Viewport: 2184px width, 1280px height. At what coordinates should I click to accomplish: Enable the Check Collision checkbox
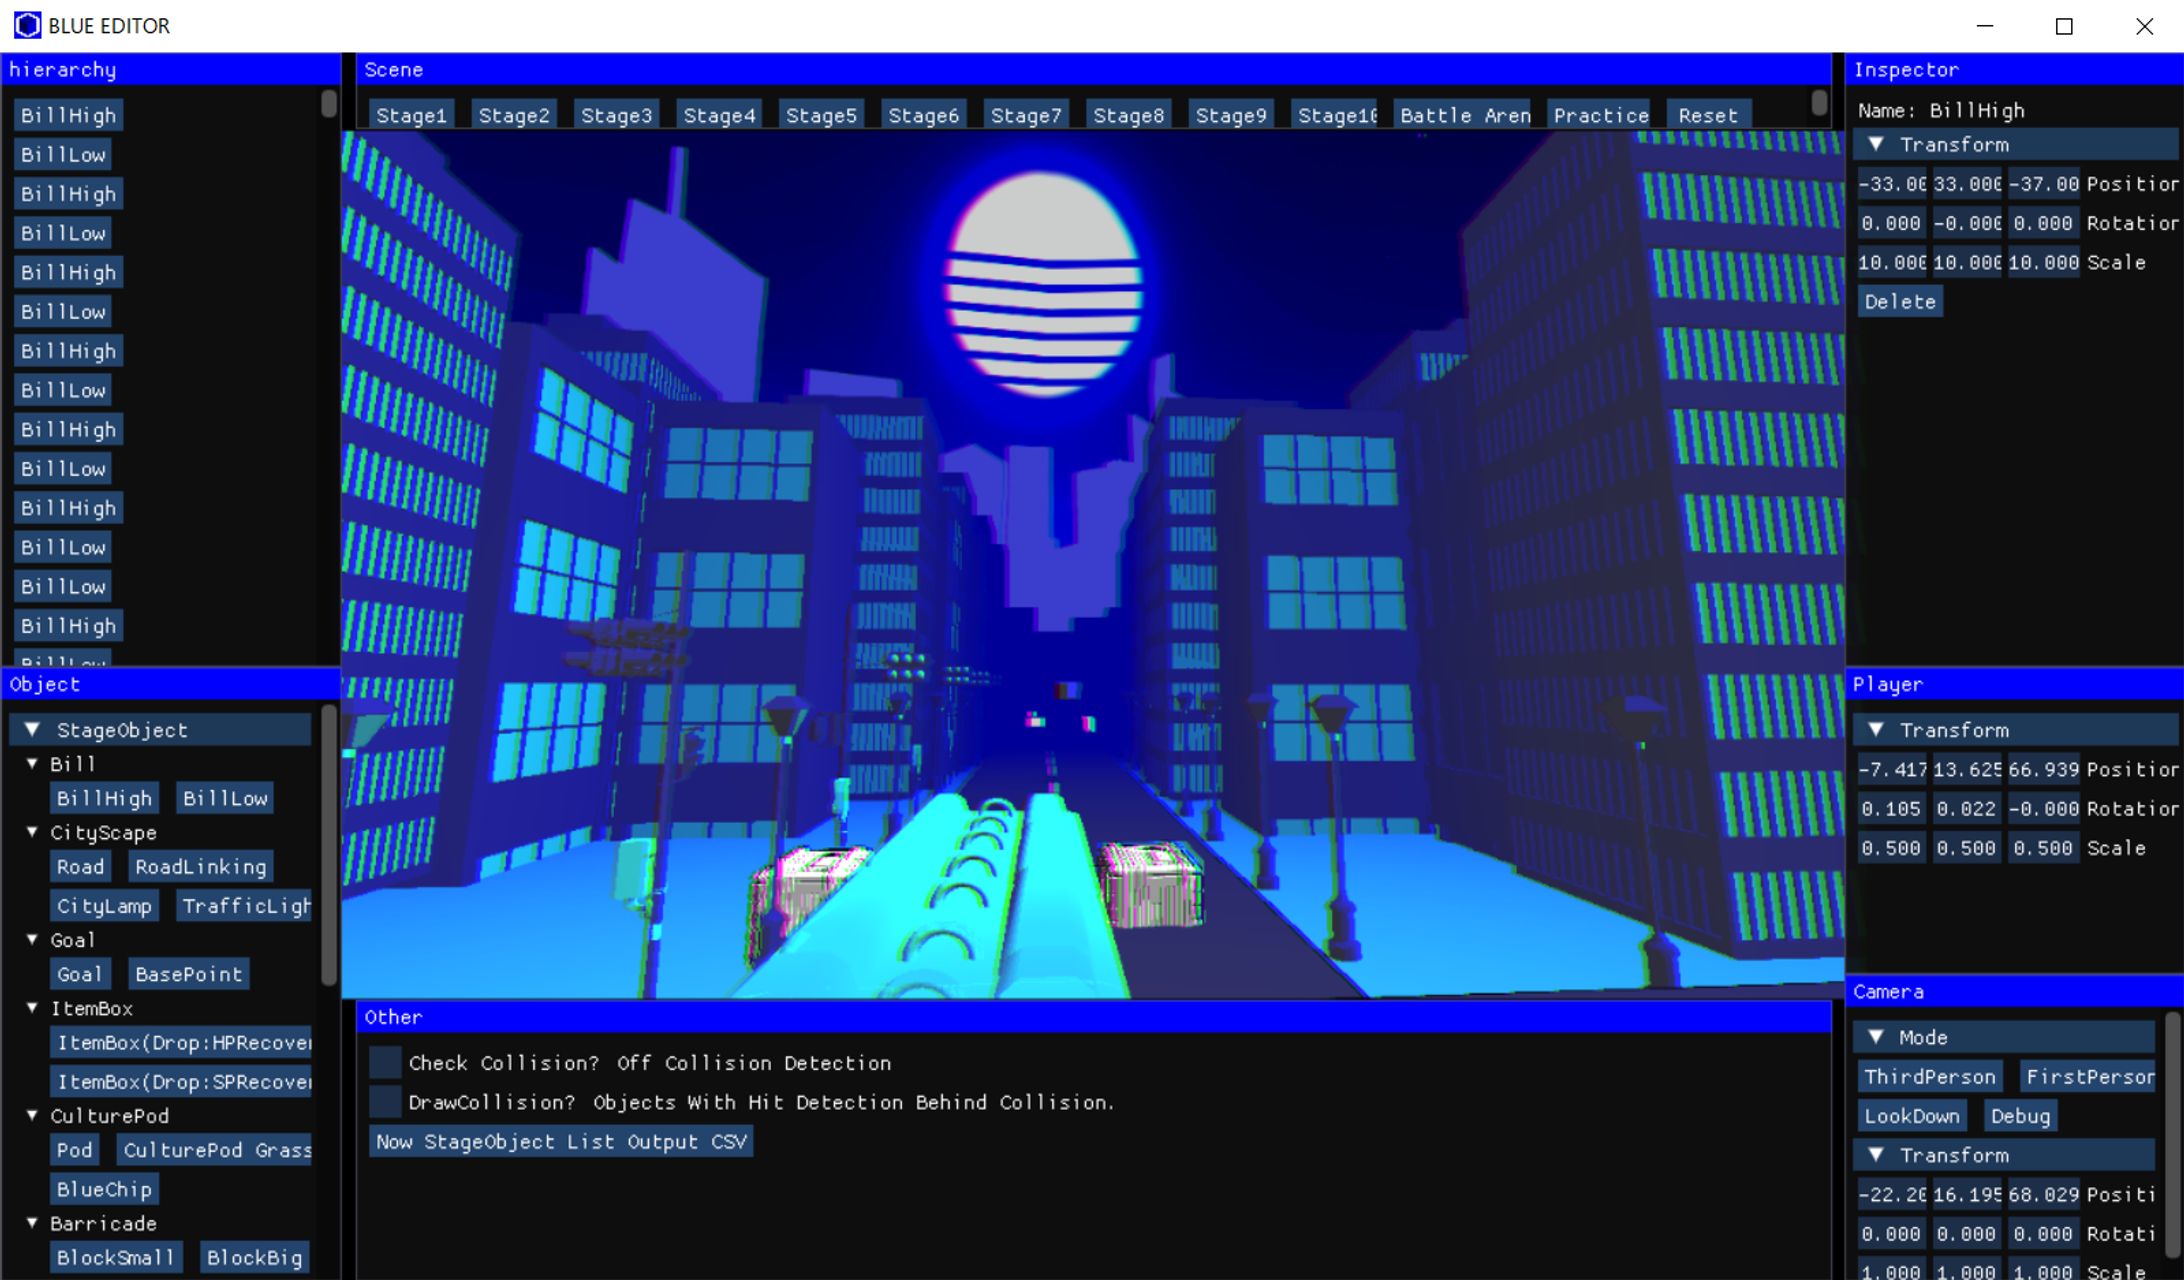[x=385, y=1063]
